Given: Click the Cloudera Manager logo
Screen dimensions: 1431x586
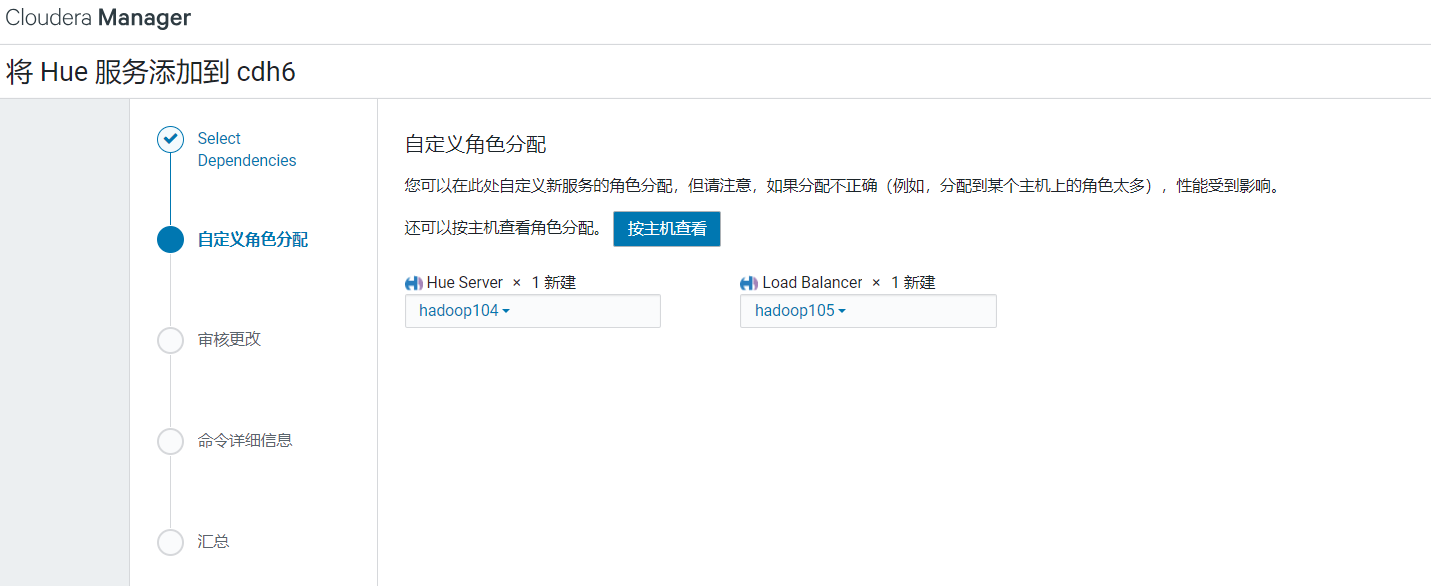Looking at the screenshot, I should point(98,18).
